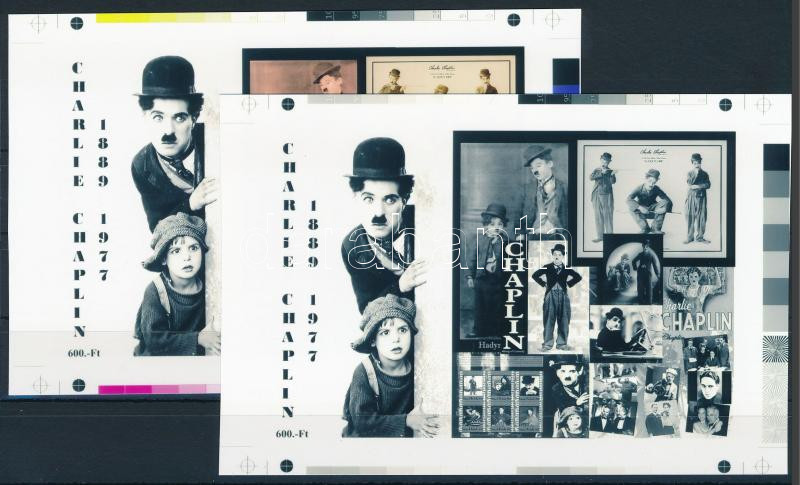This screenshot has height=485, width=800.
Task: Click the top-left black registration dot on the front sheet
Action: click(288, 104)
